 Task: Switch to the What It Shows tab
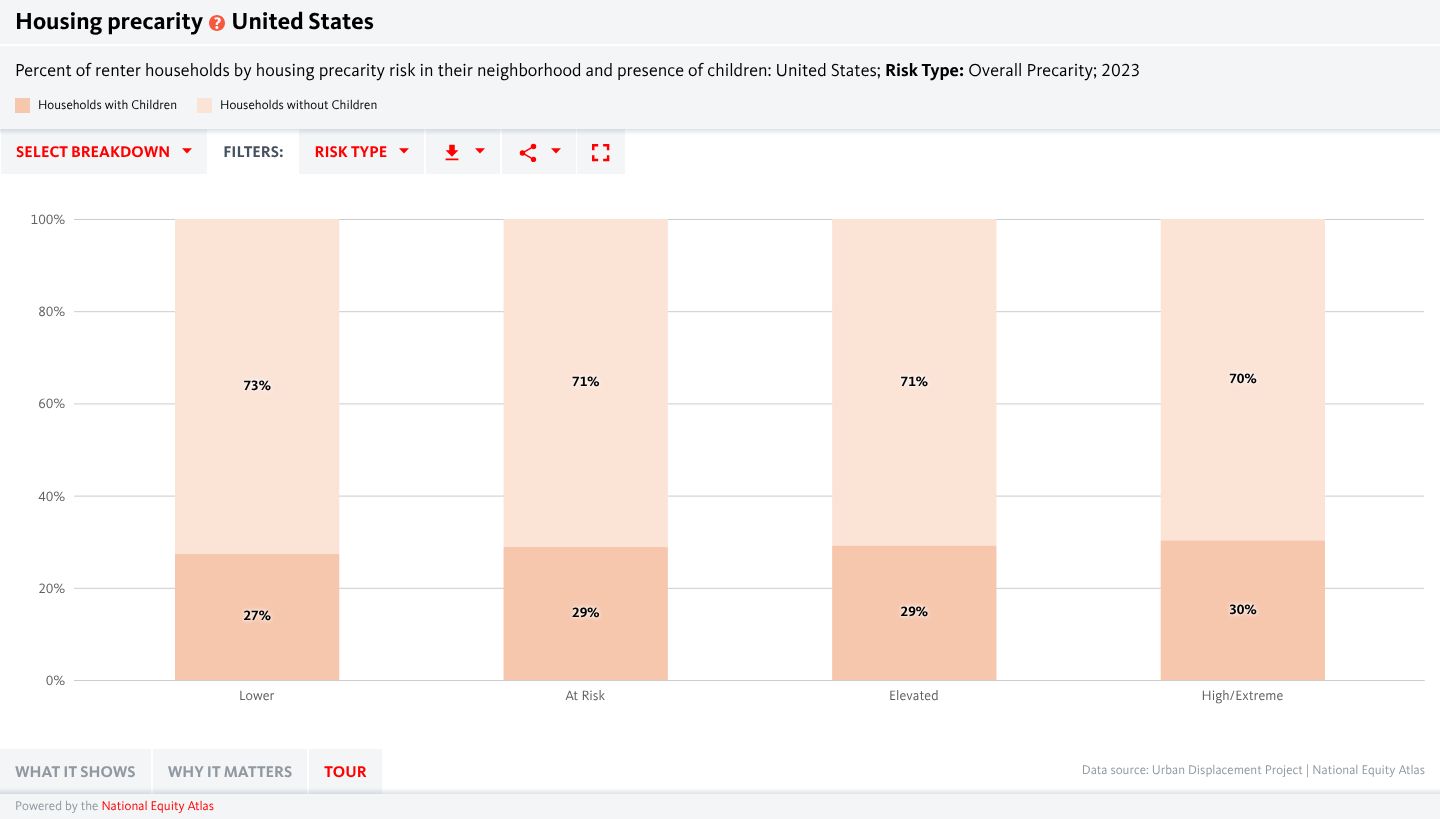(75, 771)
